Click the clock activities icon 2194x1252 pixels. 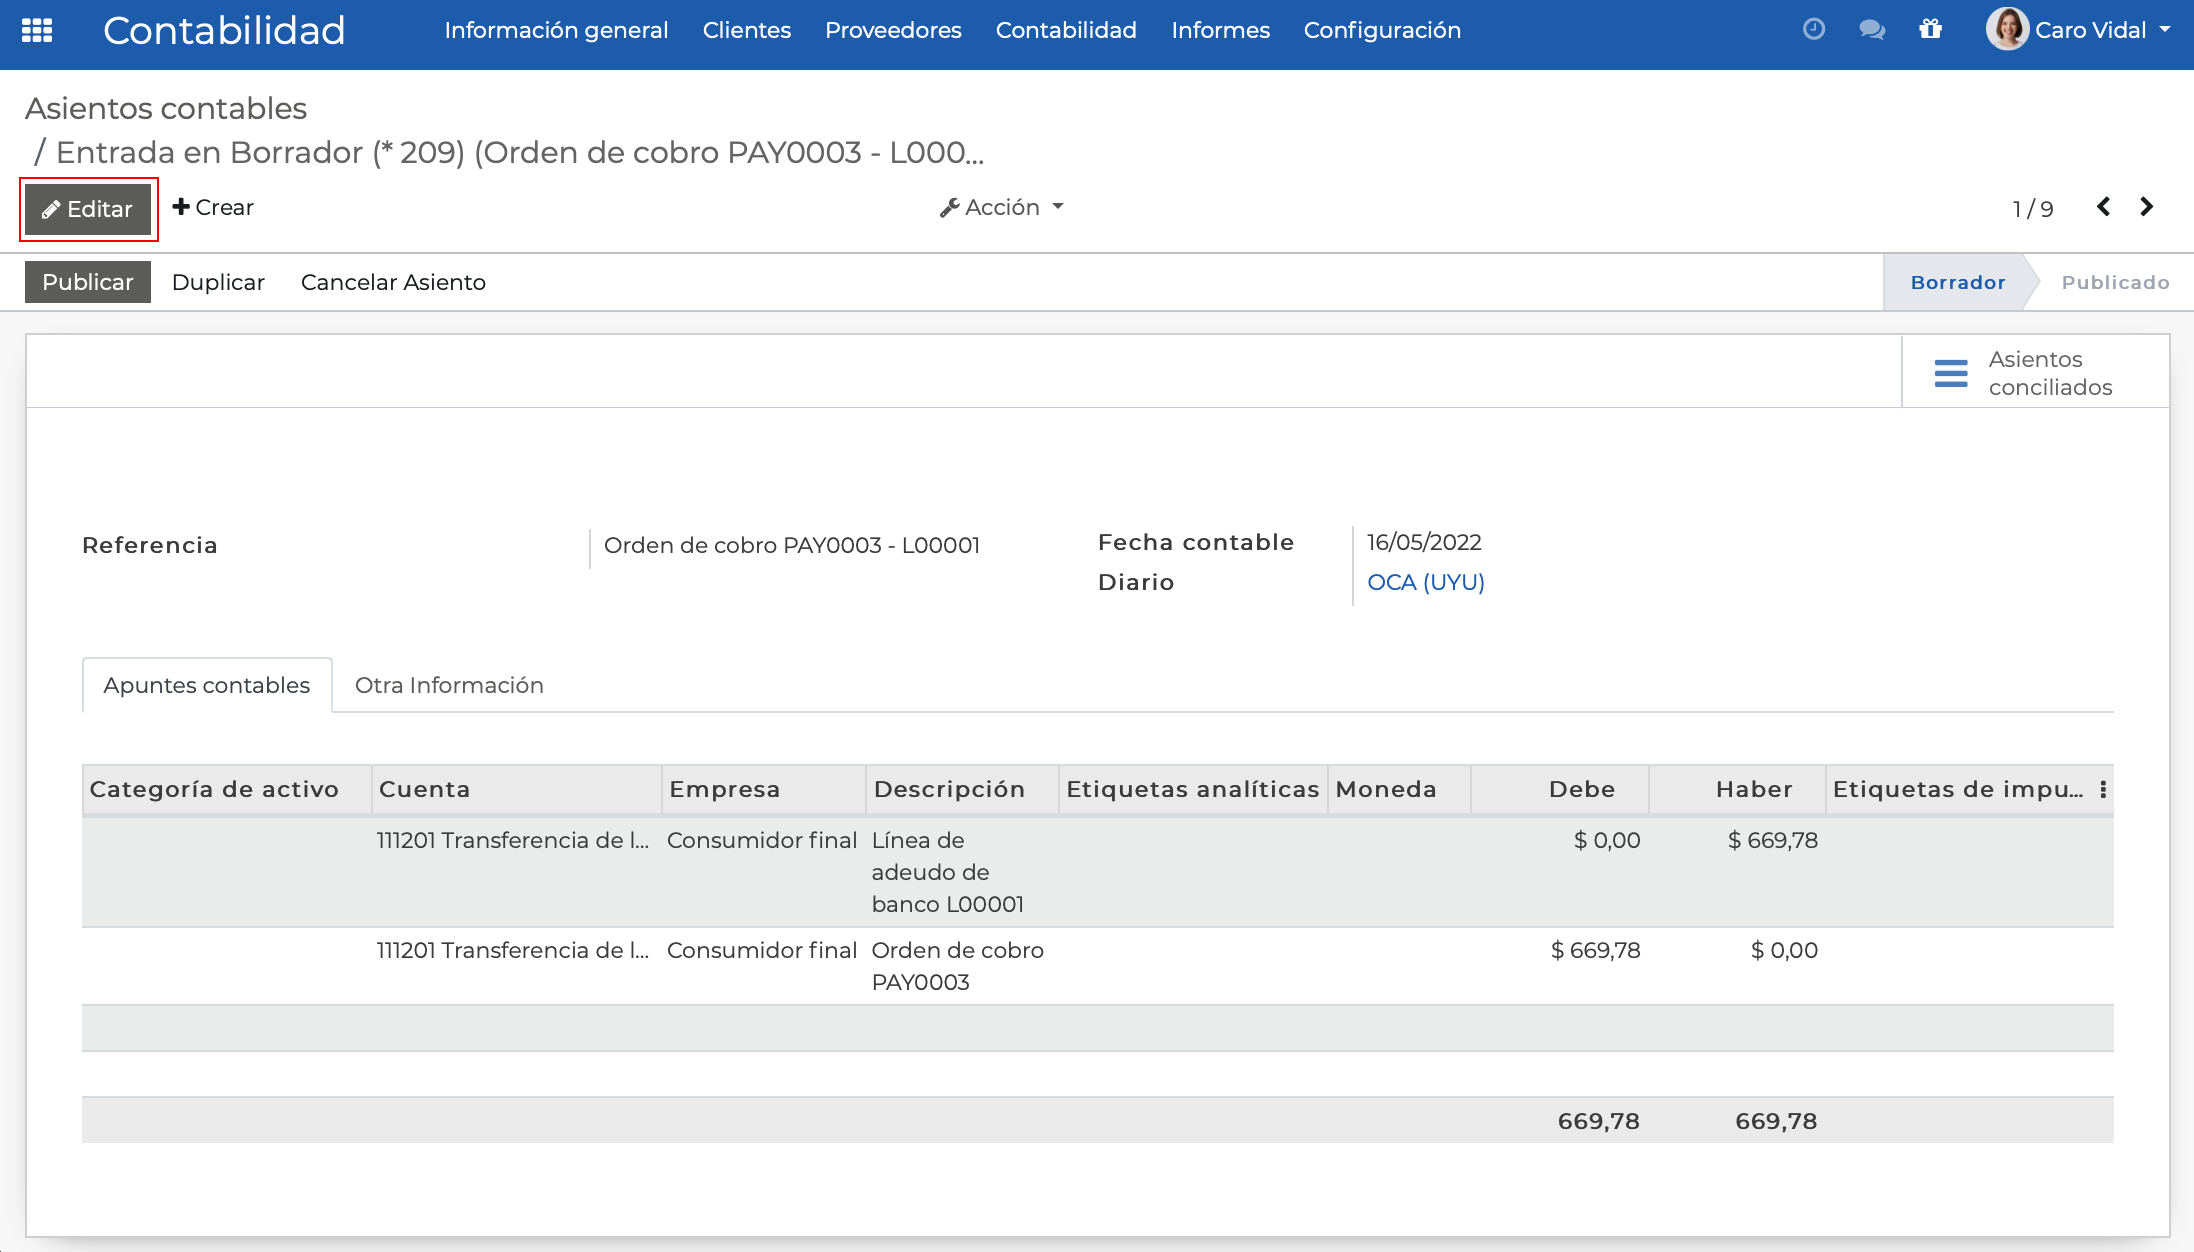(x=1813, y=30)
